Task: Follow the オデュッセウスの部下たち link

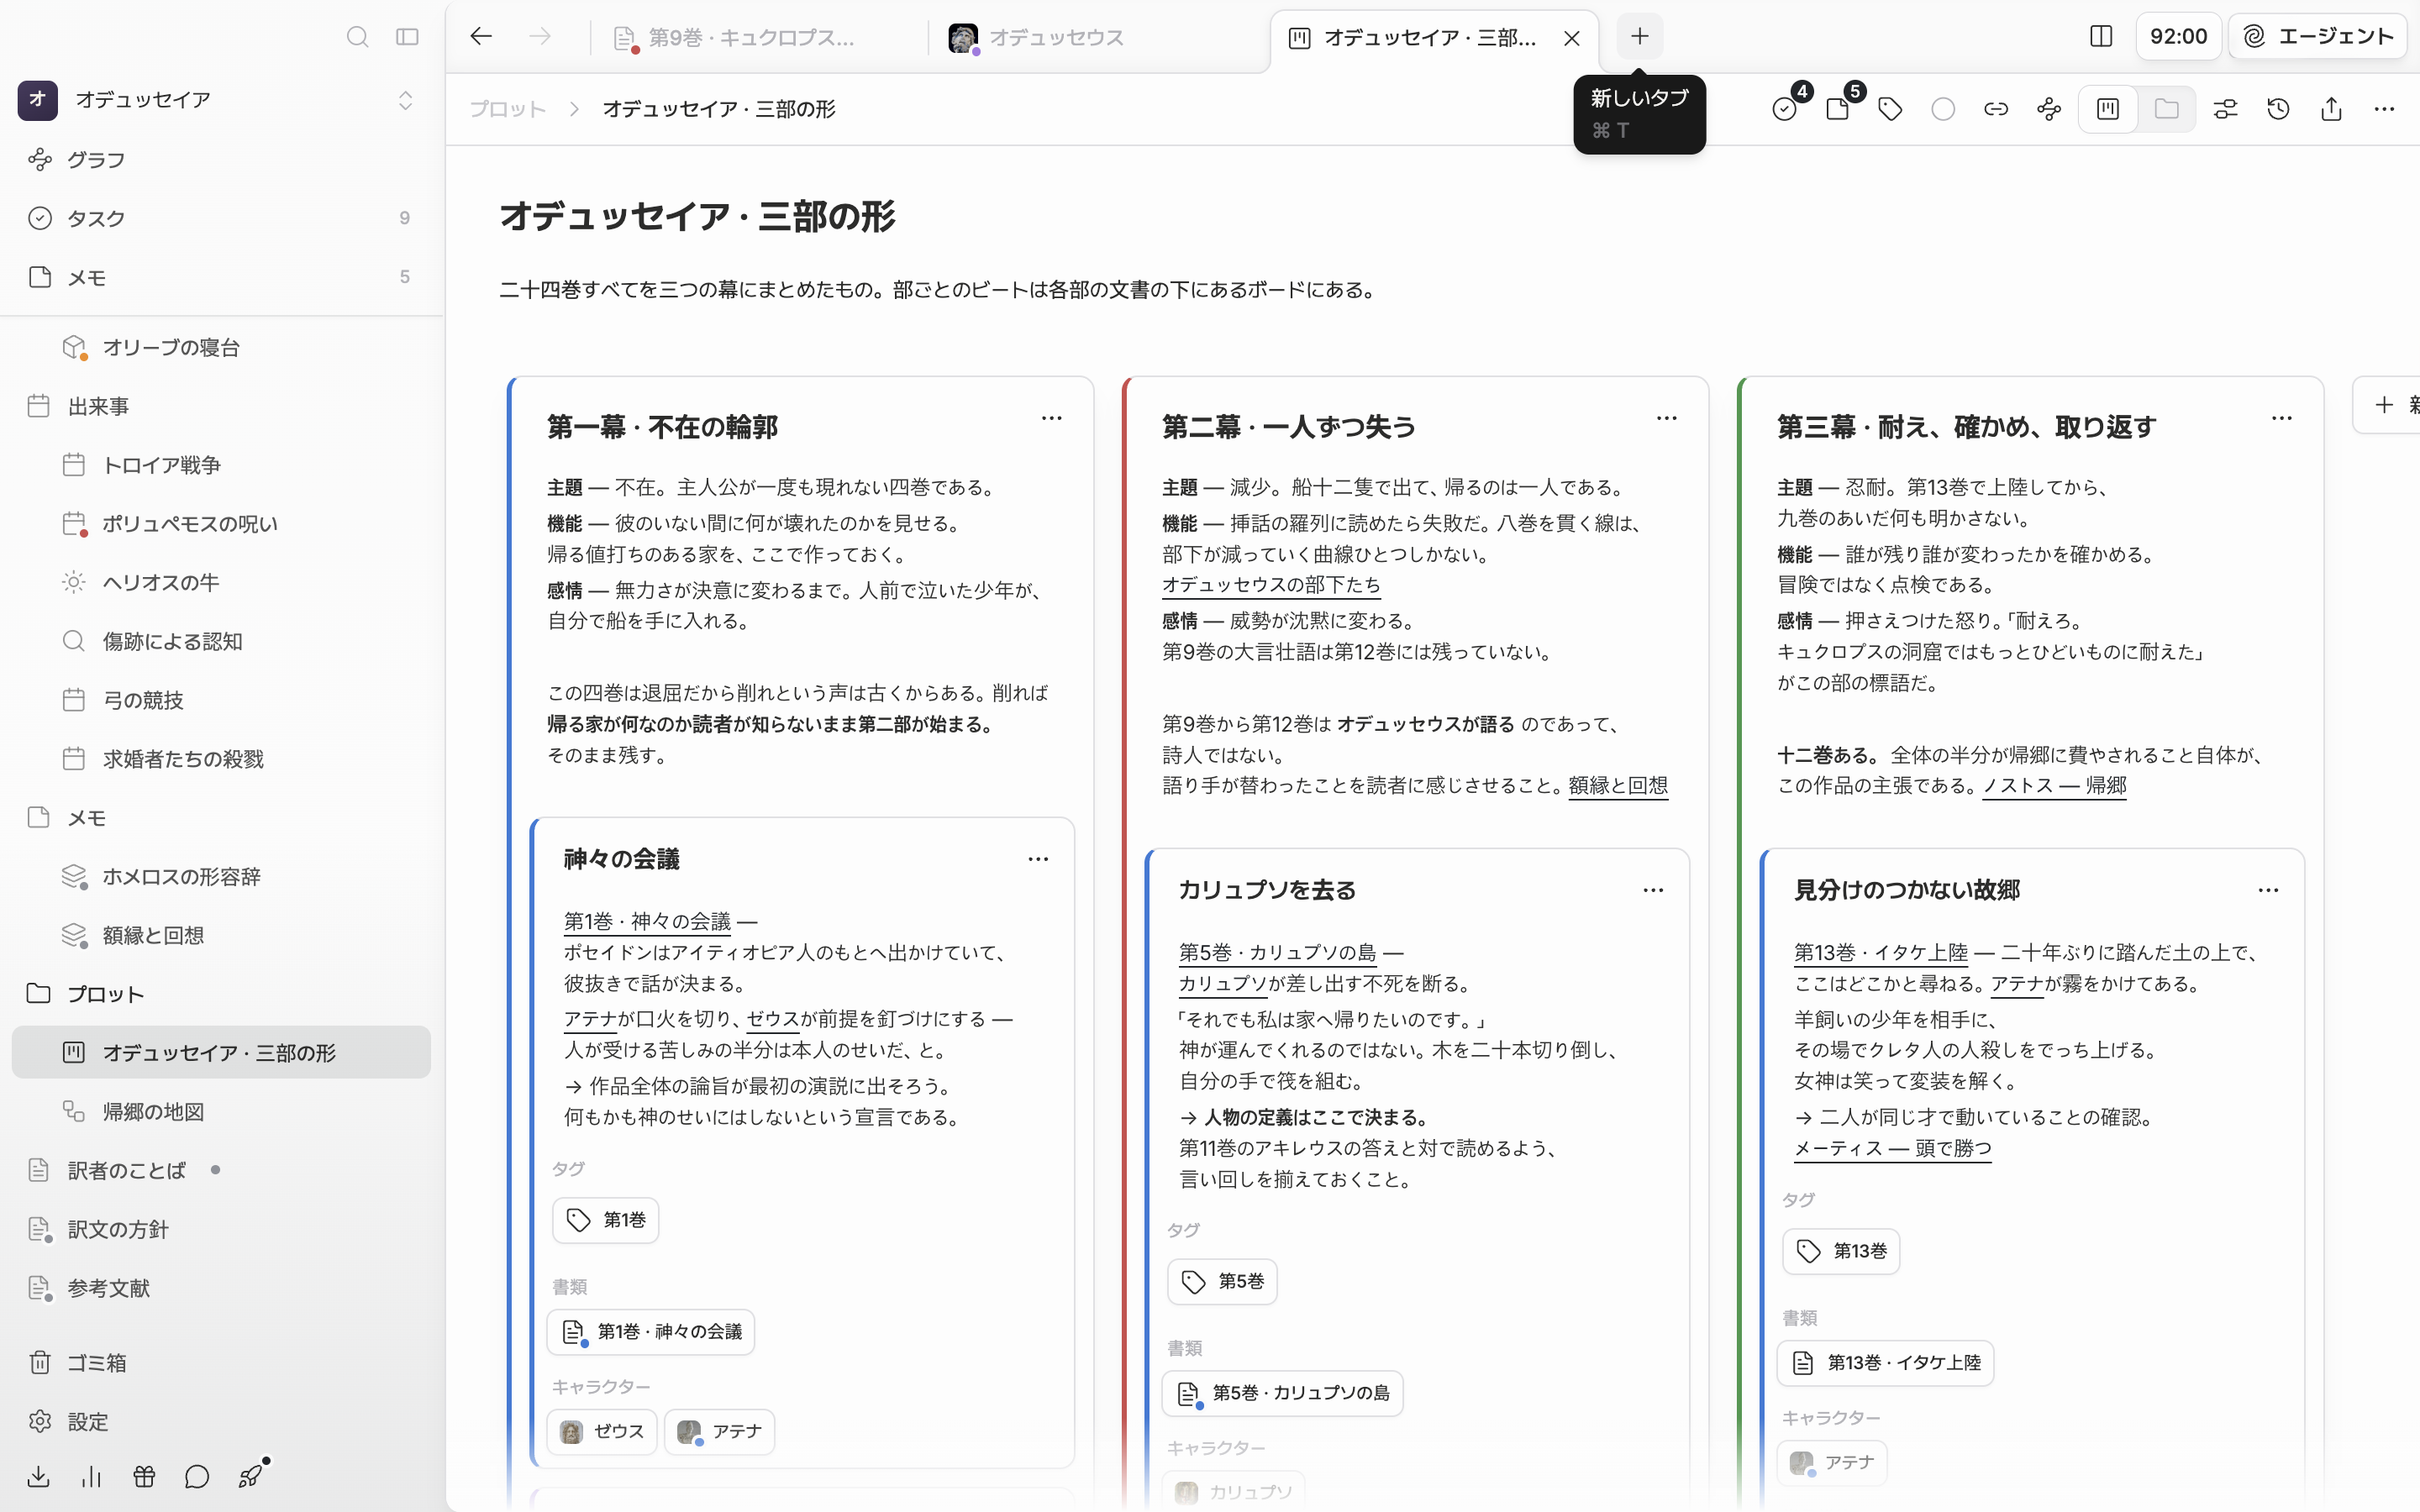Action: (1271, 585)
